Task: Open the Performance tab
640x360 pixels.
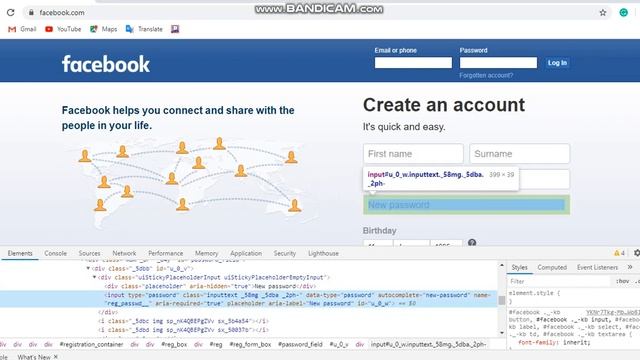Action: click(165, 253)
